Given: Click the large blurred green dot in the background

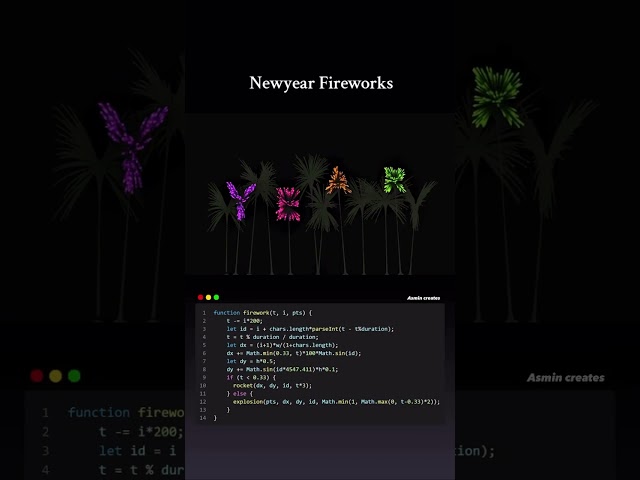Looking at the screenshot, I should (x=74, y=376).
